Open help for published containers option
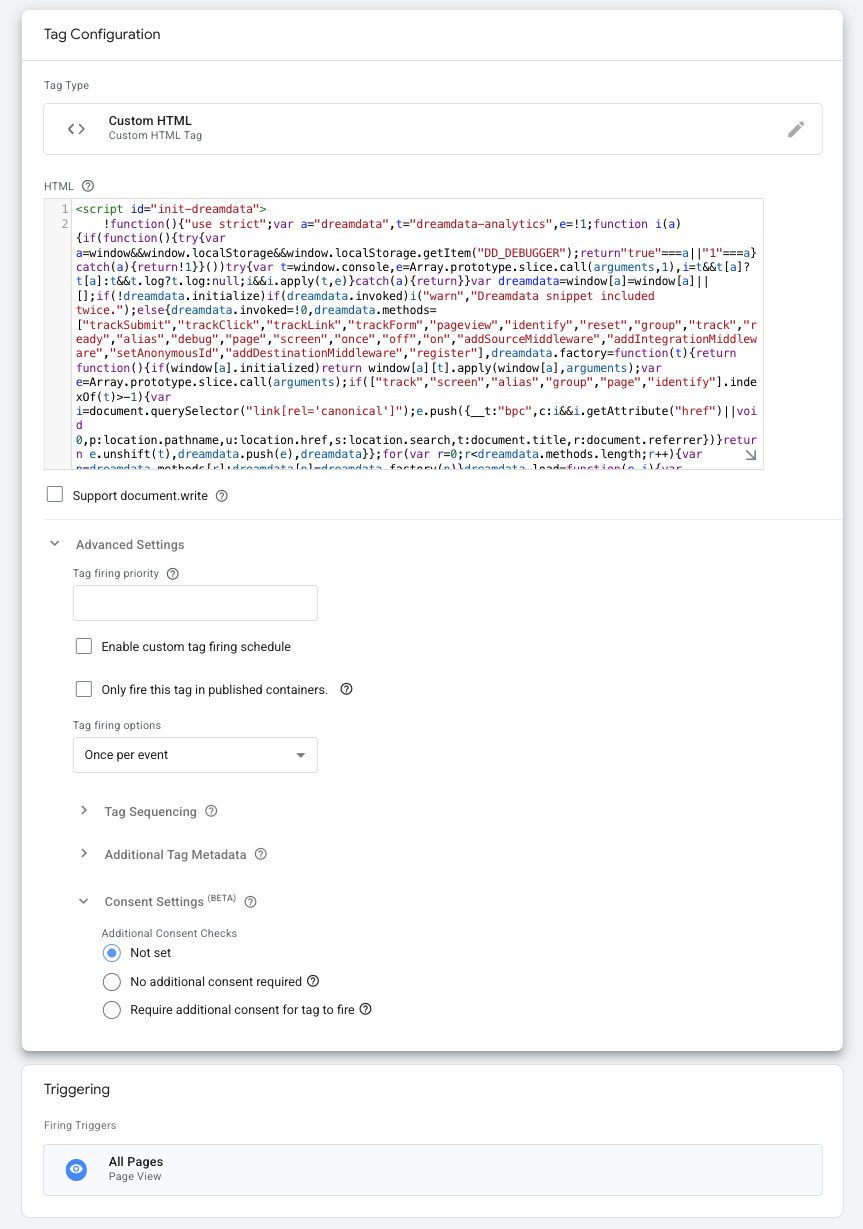The width and height of the screenshot is (863, 1229). click(348, 689)
